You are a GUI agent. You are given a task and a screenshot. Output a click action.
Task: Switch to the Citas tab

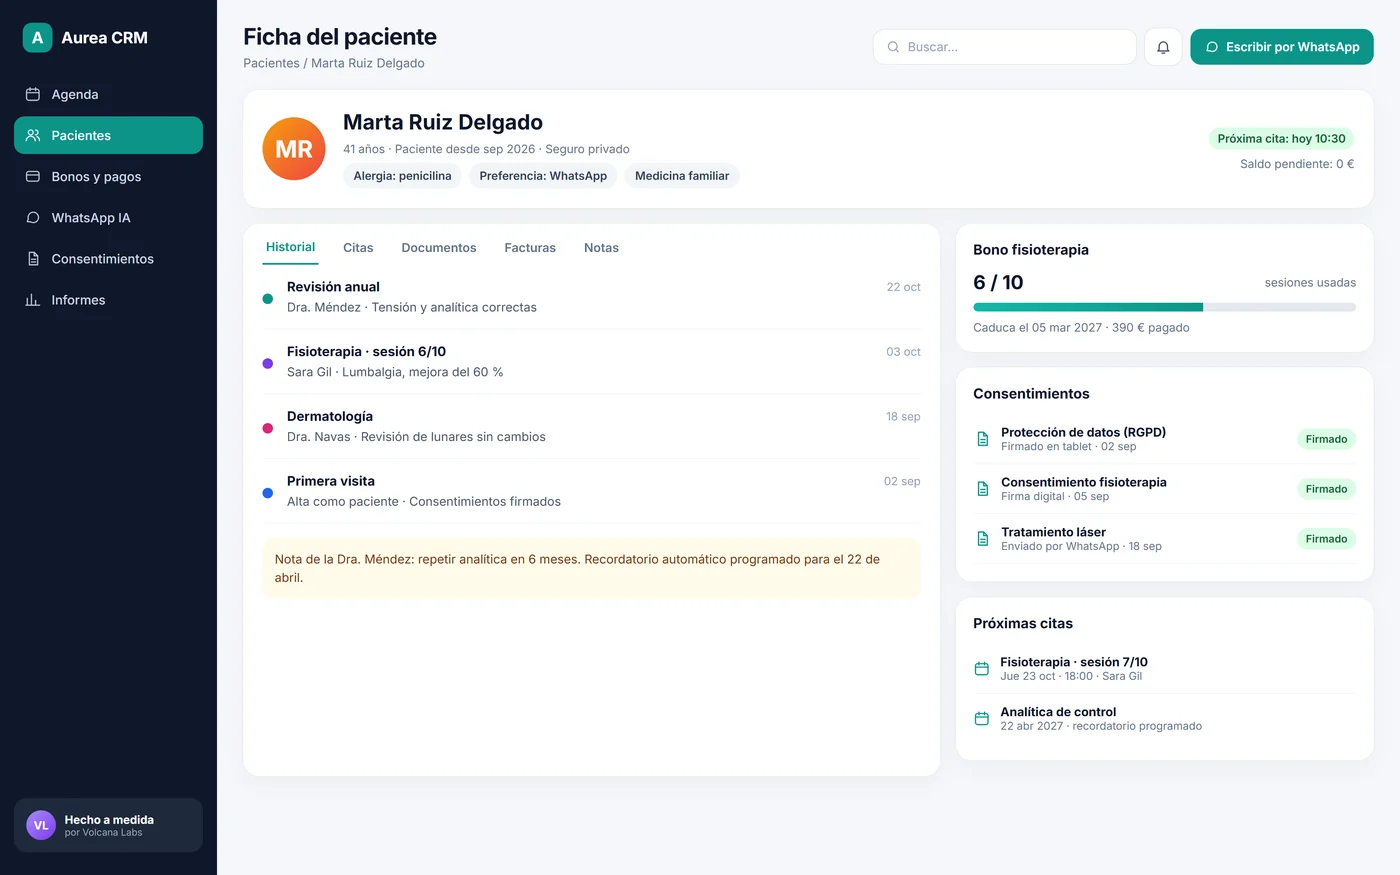[358, 247]
